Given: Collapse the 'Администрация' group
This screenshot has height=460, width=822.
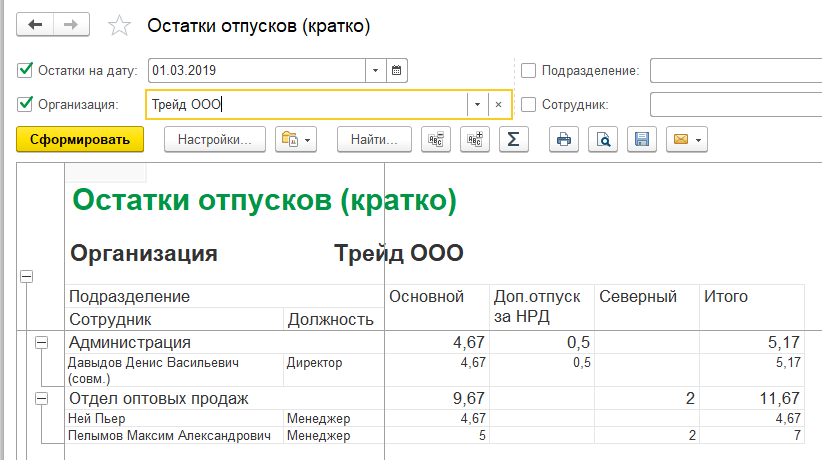Looking at the screenshot, I should point(41,343).
